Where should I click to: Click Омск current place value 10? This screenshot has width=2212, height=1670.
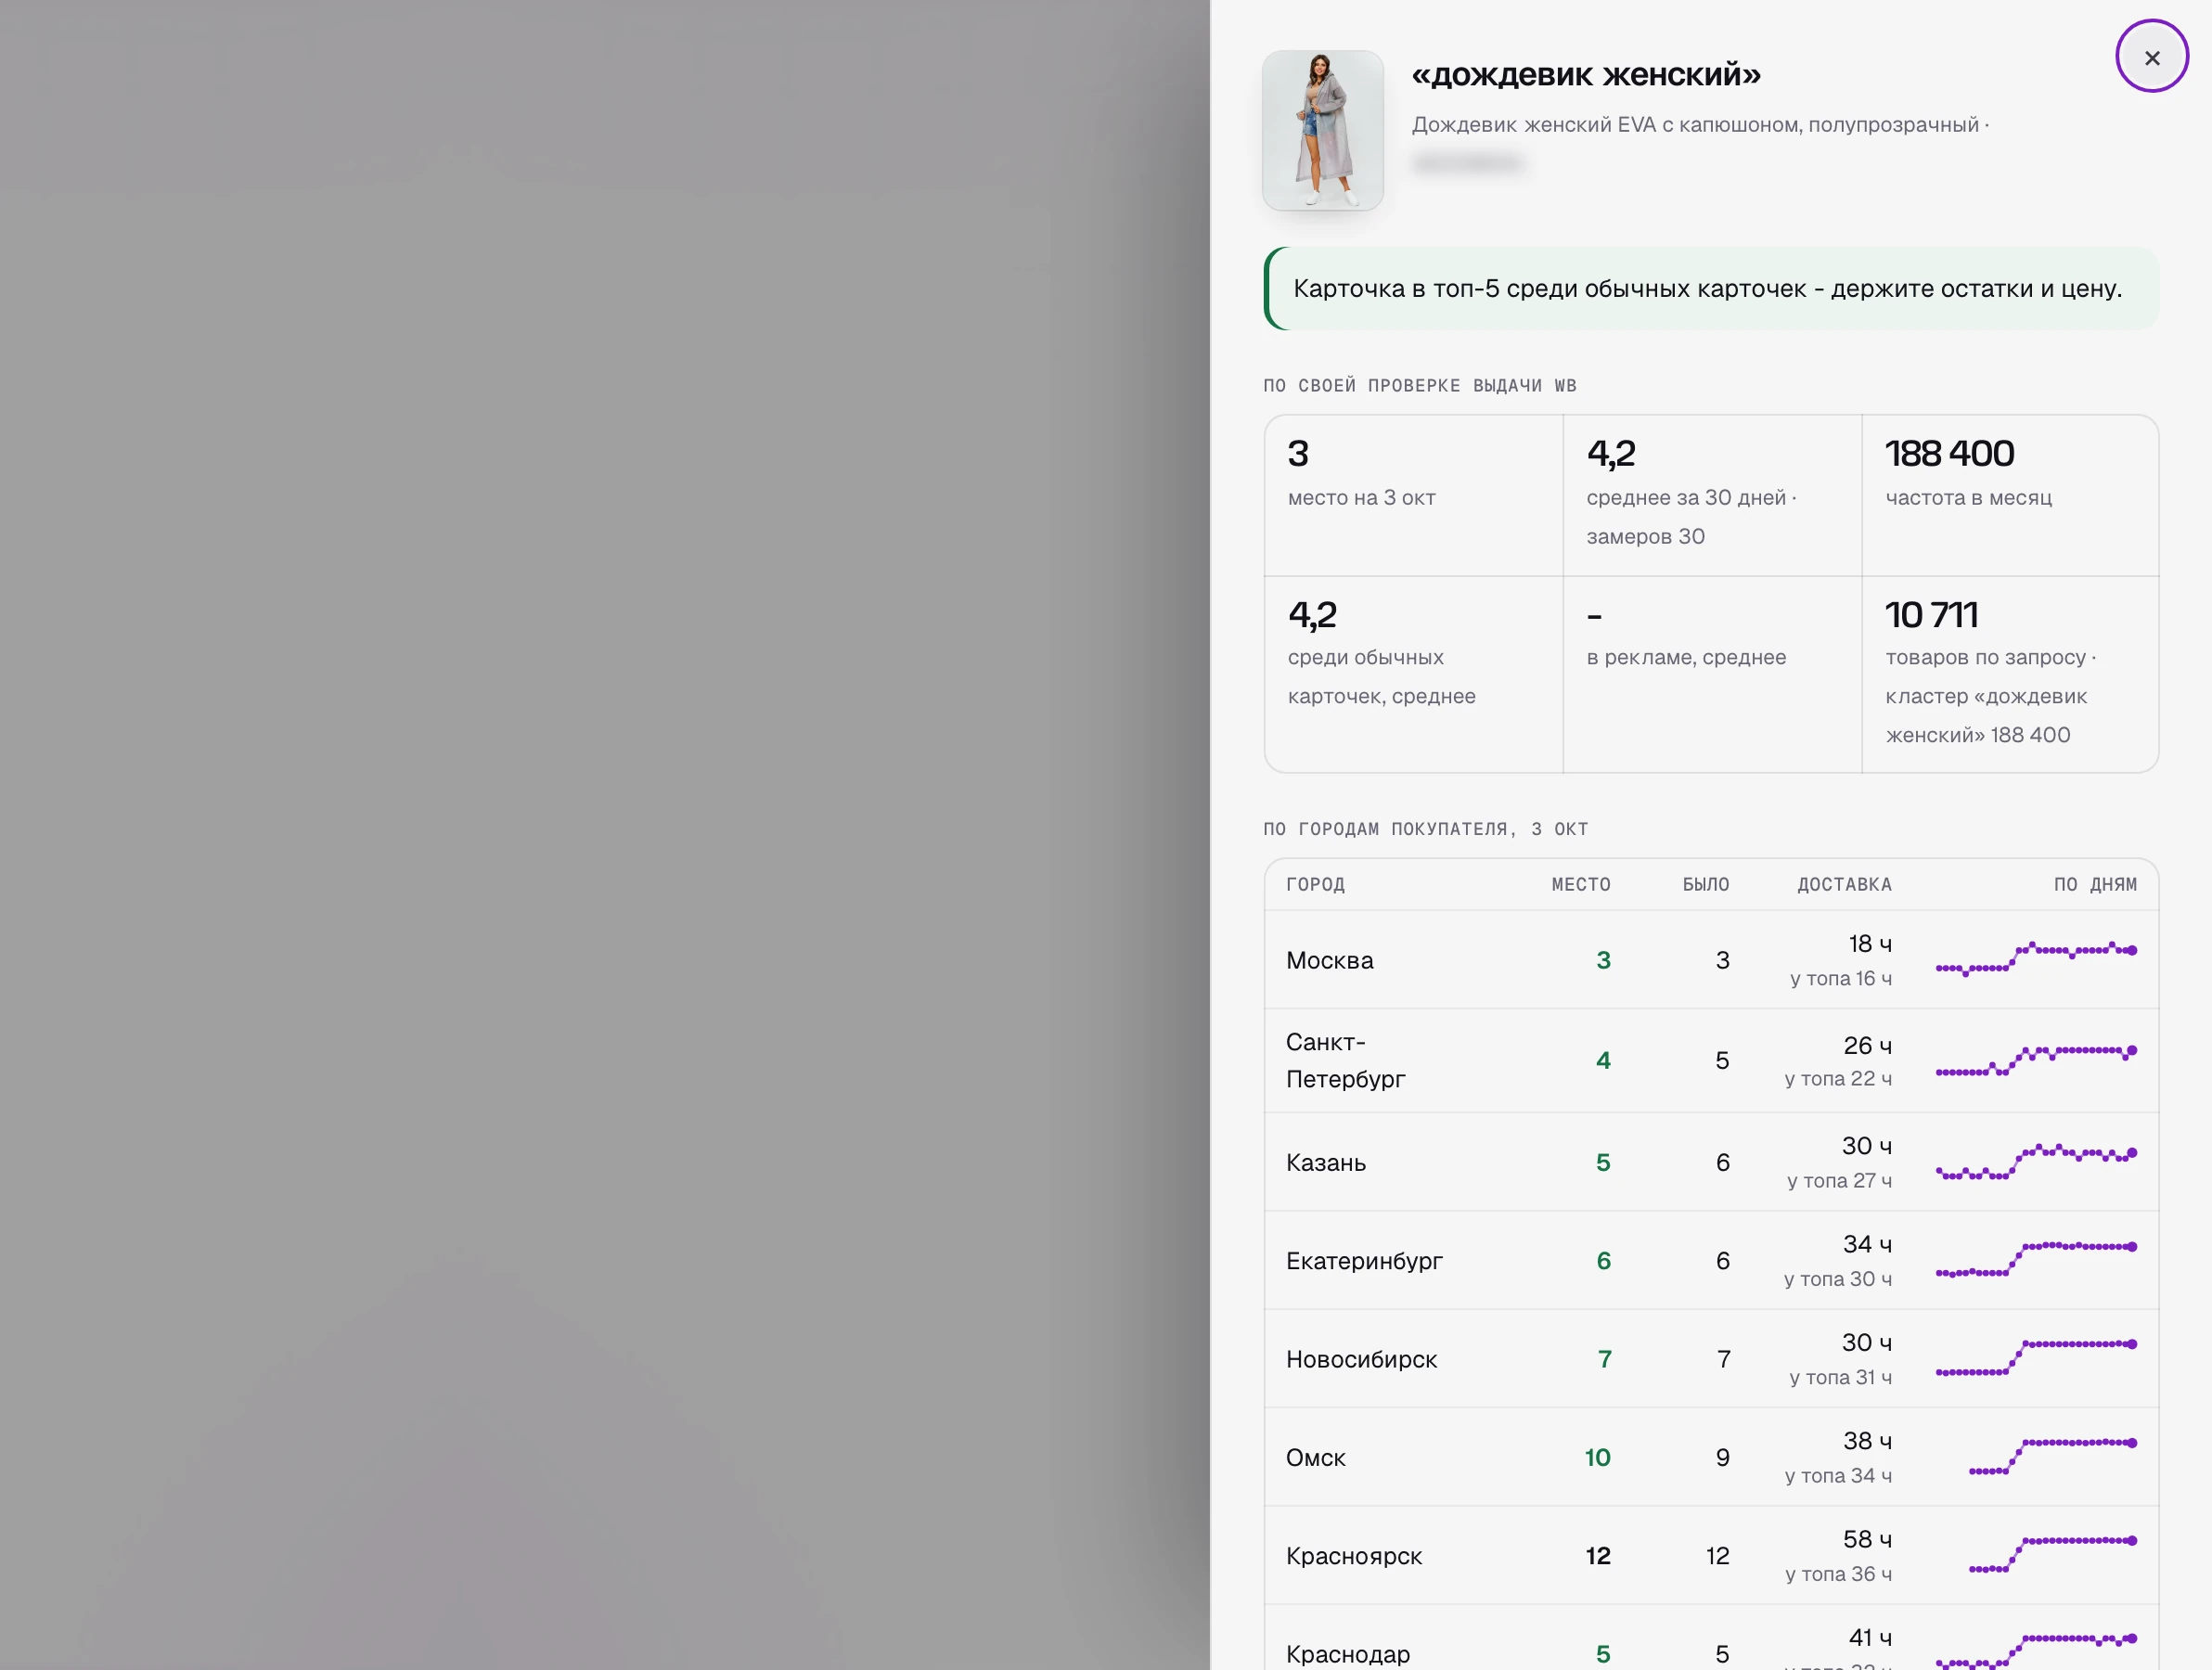[x=1597, y=1457]
